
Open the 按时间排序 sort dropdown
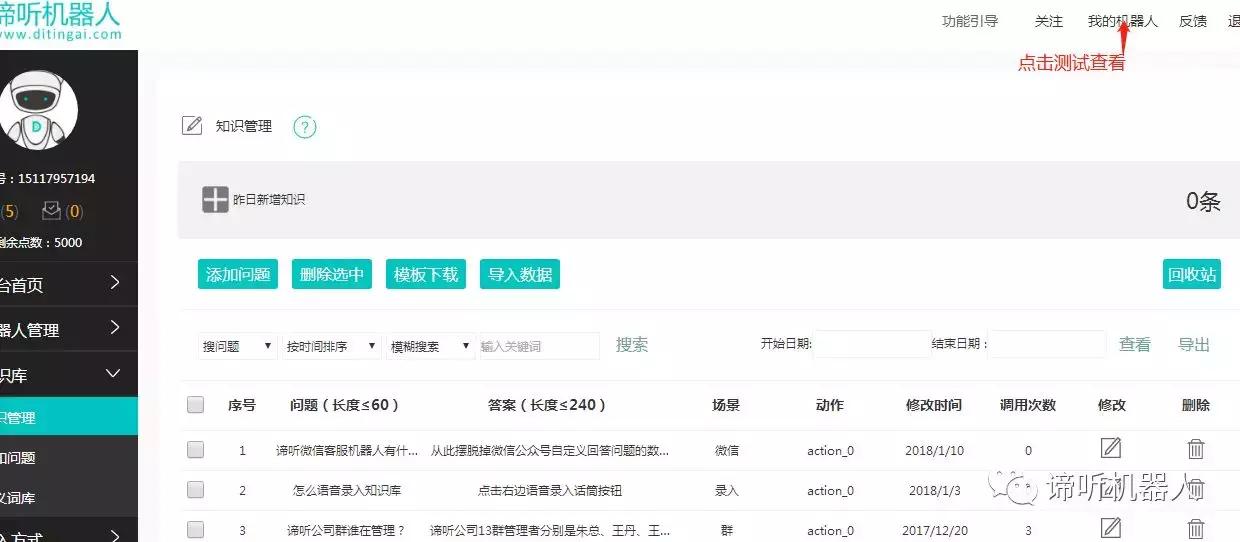point(332,346)
